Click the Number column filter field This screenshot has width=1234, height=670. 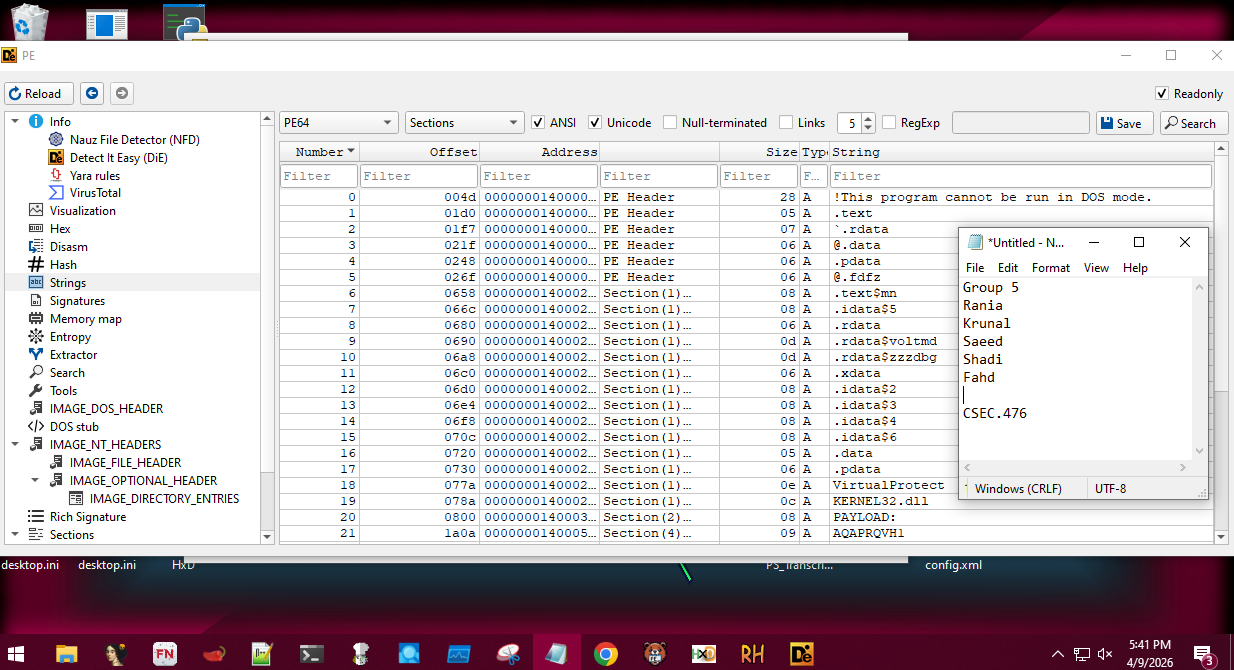click(x=319, y=176)
